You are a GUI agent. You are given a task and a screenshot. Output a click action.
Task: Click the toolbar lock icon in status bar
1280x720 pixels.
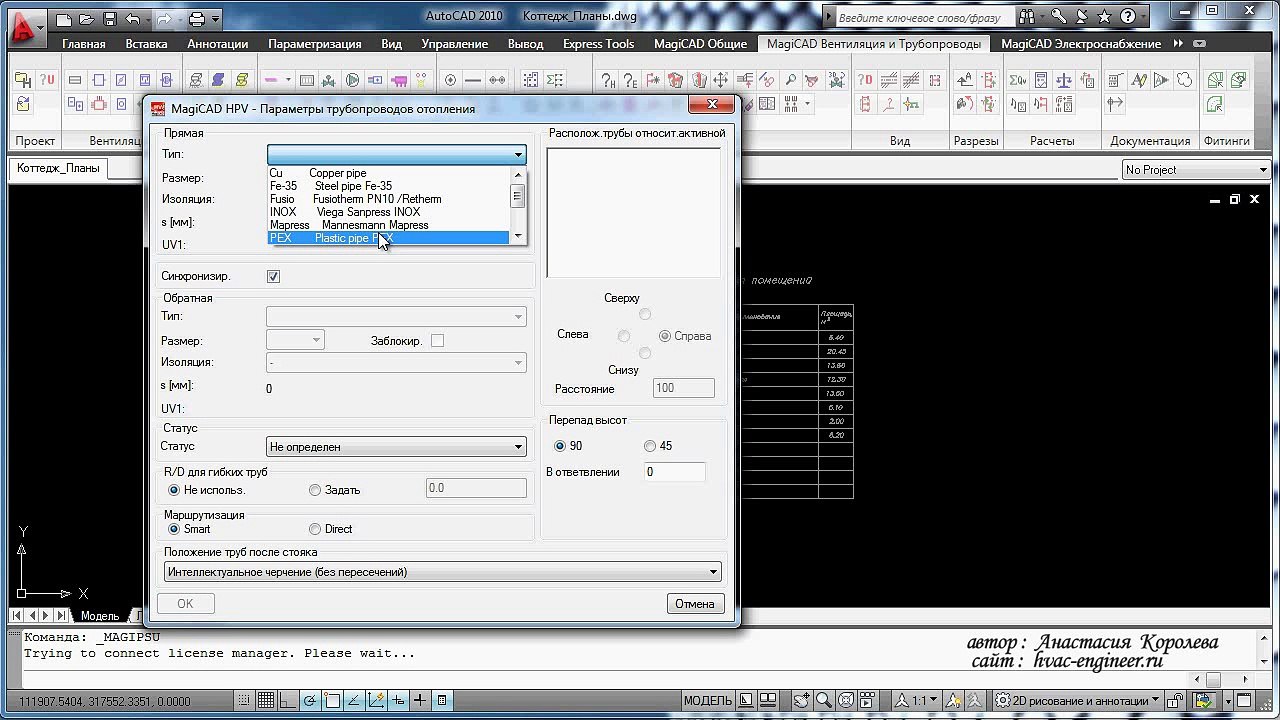click(x=1177, y=701)
